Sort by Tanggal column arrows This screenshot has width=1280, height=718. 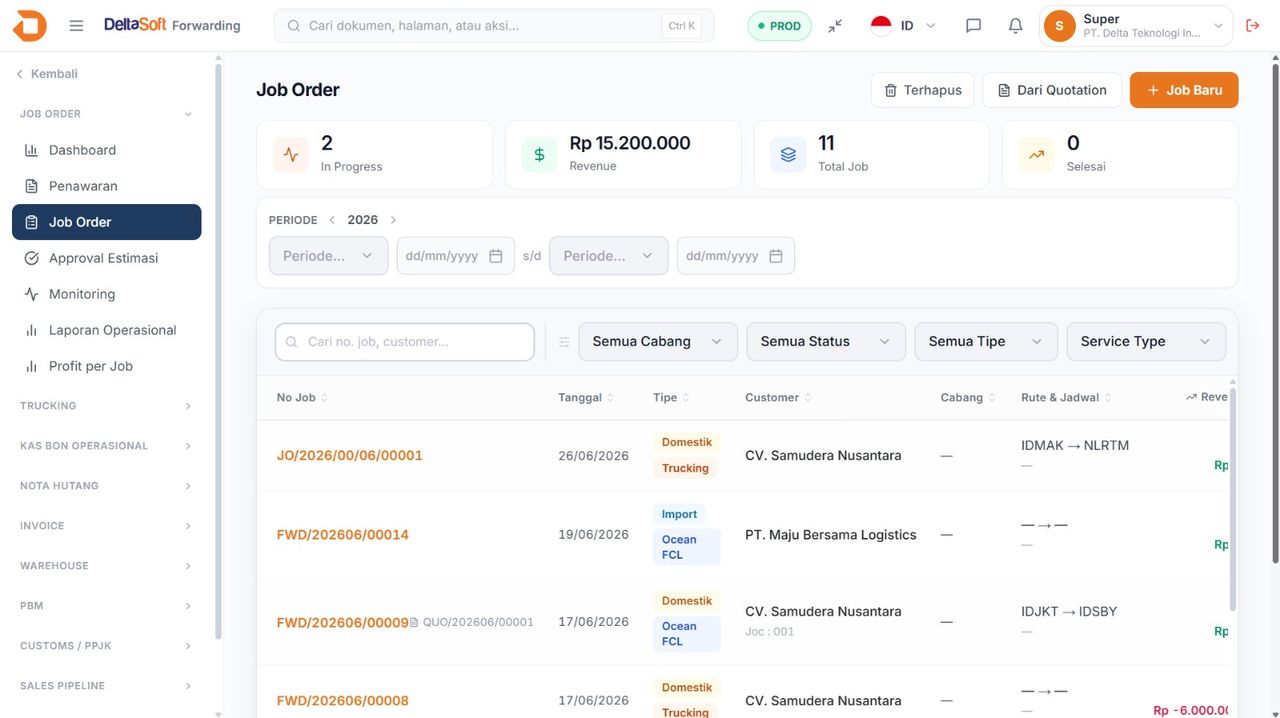click(x=610, y=398)
